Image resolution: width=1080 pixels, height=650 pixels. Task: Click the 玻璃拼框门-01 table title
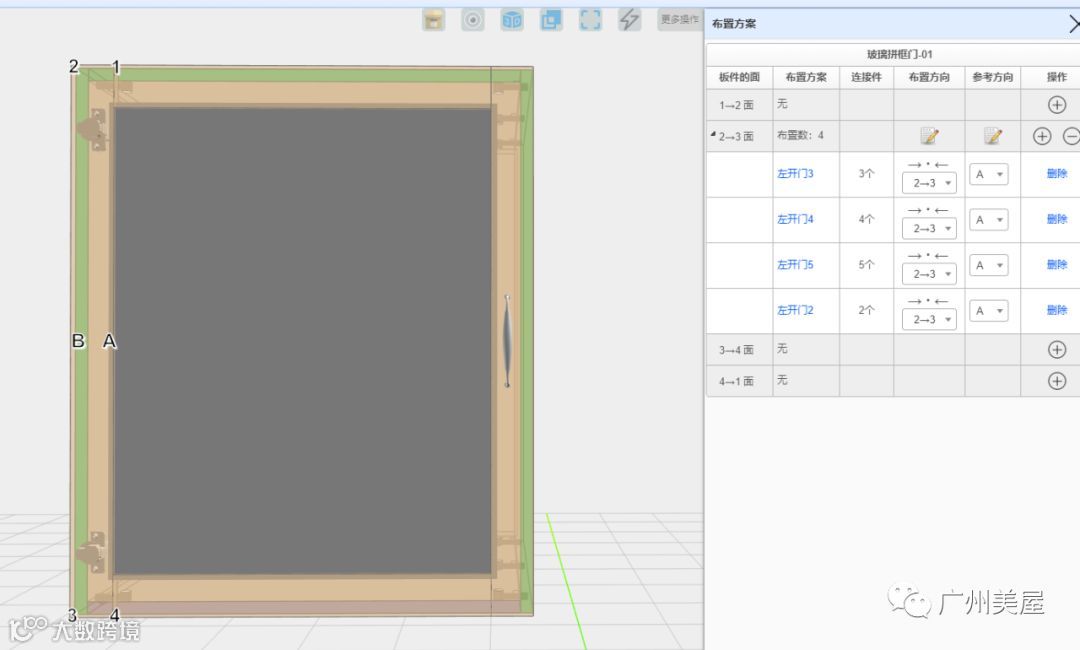click(x=899, y=54)
